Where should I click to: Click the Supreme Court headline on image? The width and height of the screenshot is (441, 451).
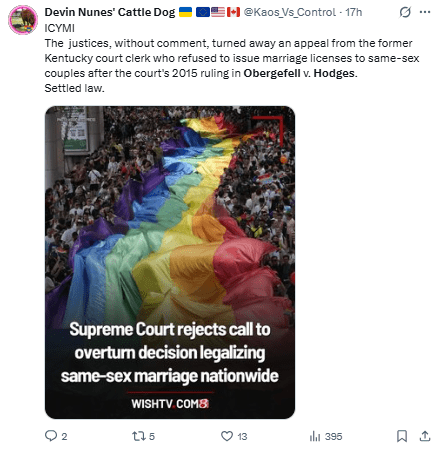tap(170, 352)
